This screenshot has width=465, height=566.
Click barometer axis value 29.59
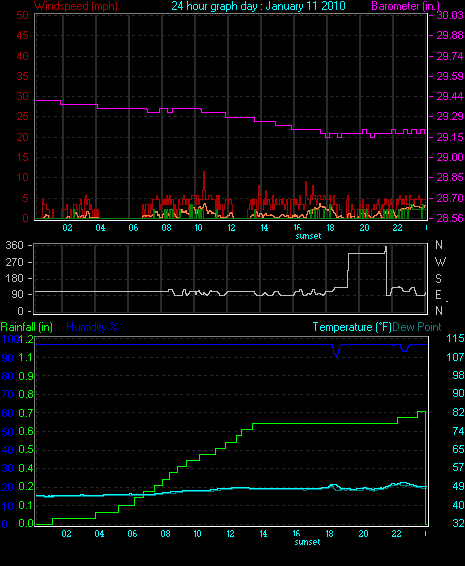pyautogui.click(x=450, y=76)
